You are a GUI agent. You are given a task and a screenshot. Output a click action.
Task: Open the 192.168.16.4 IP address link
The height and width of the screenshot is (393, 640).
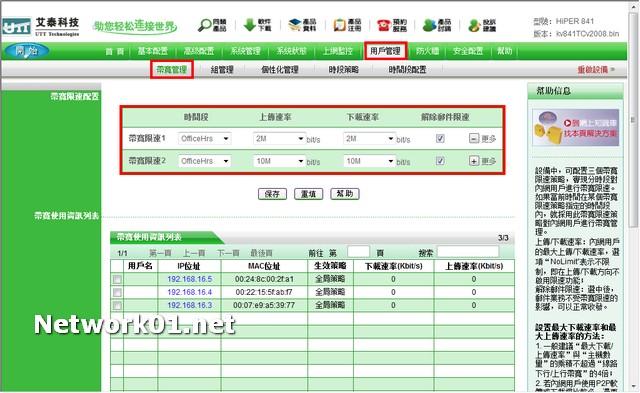coord(189,292)
